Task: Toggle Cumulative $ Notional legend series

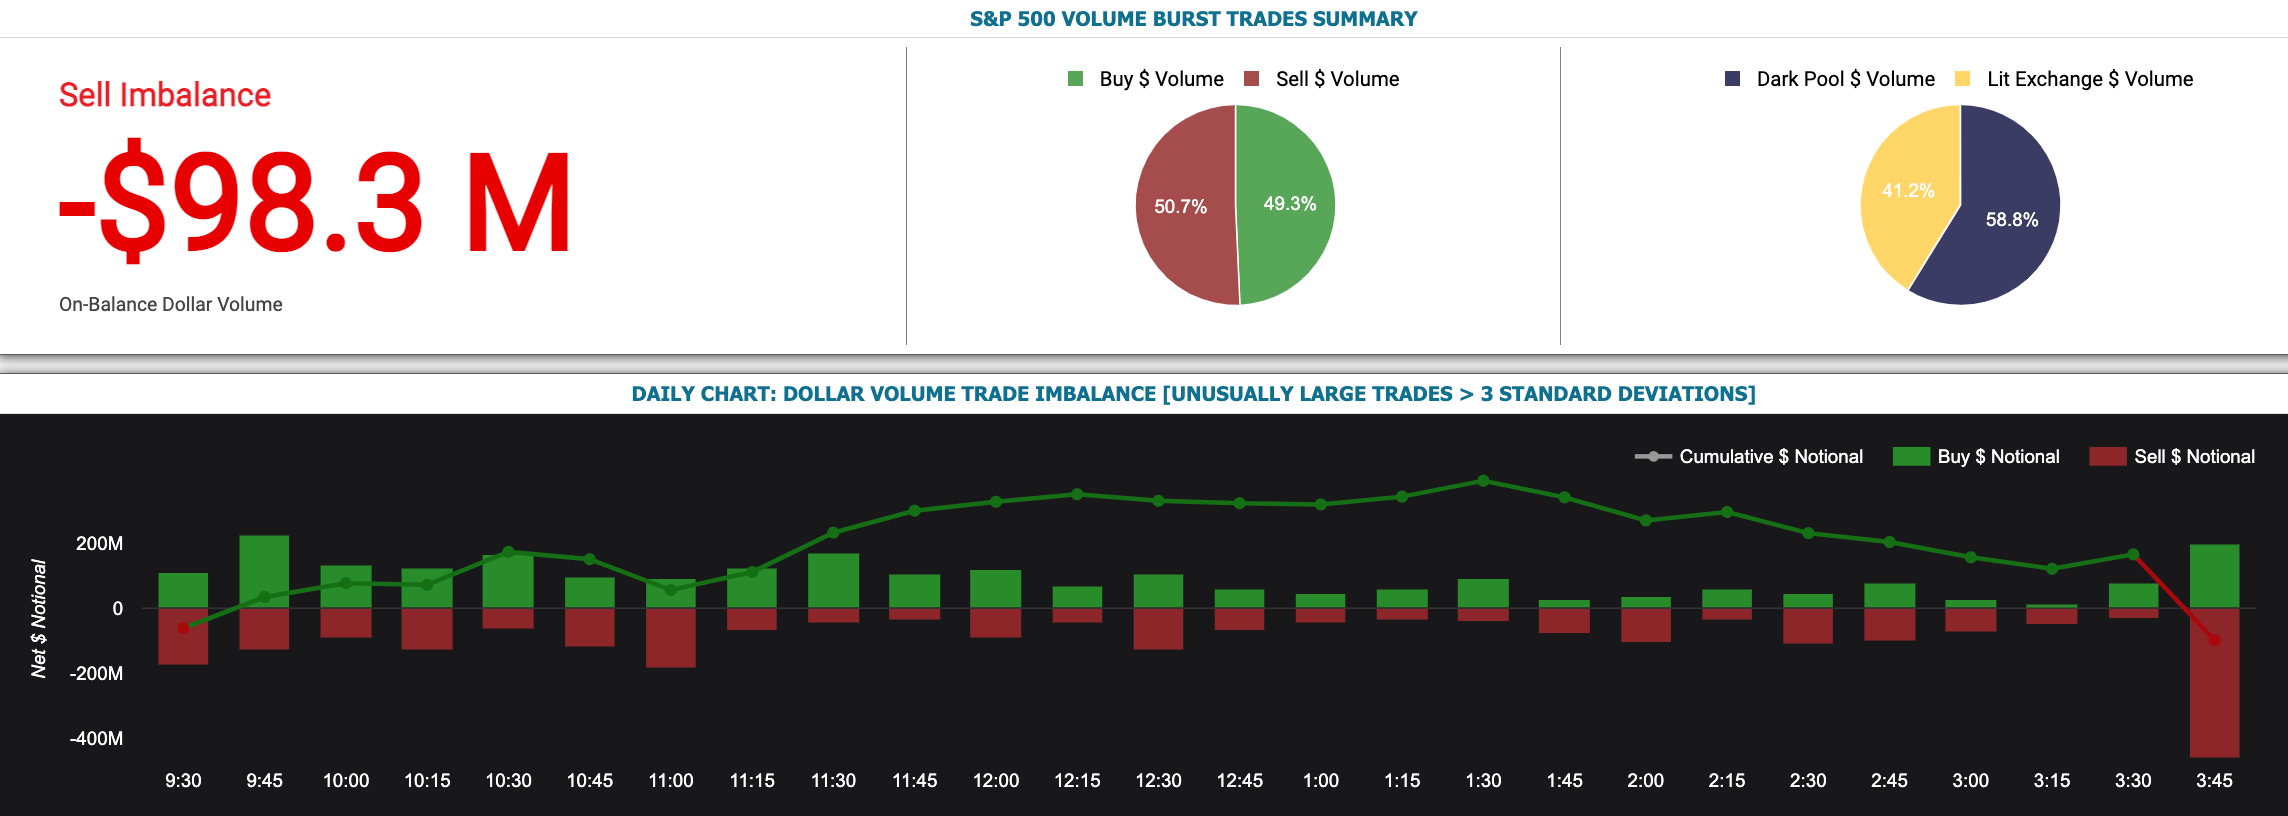Action: [x=1749, y=457]
